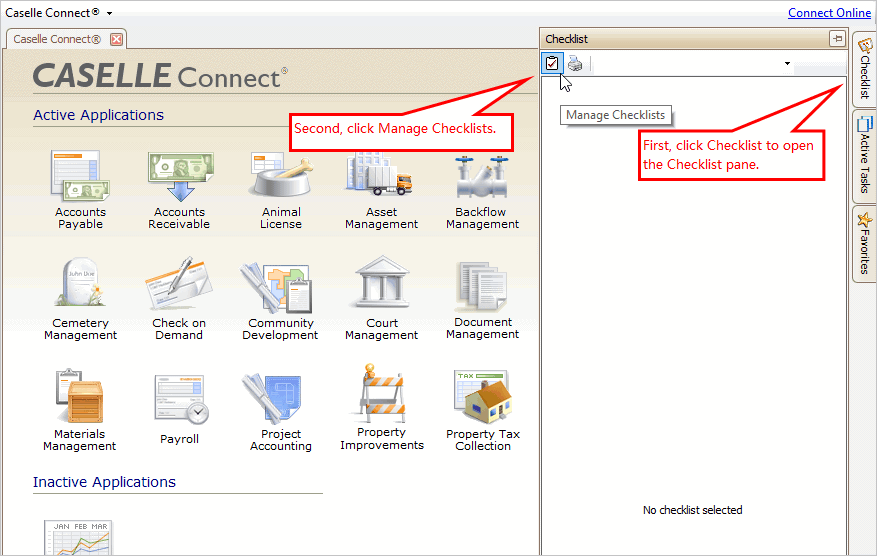Click the 'No checklist selected' text
The image size is (877, 556).
pos(692,510)
